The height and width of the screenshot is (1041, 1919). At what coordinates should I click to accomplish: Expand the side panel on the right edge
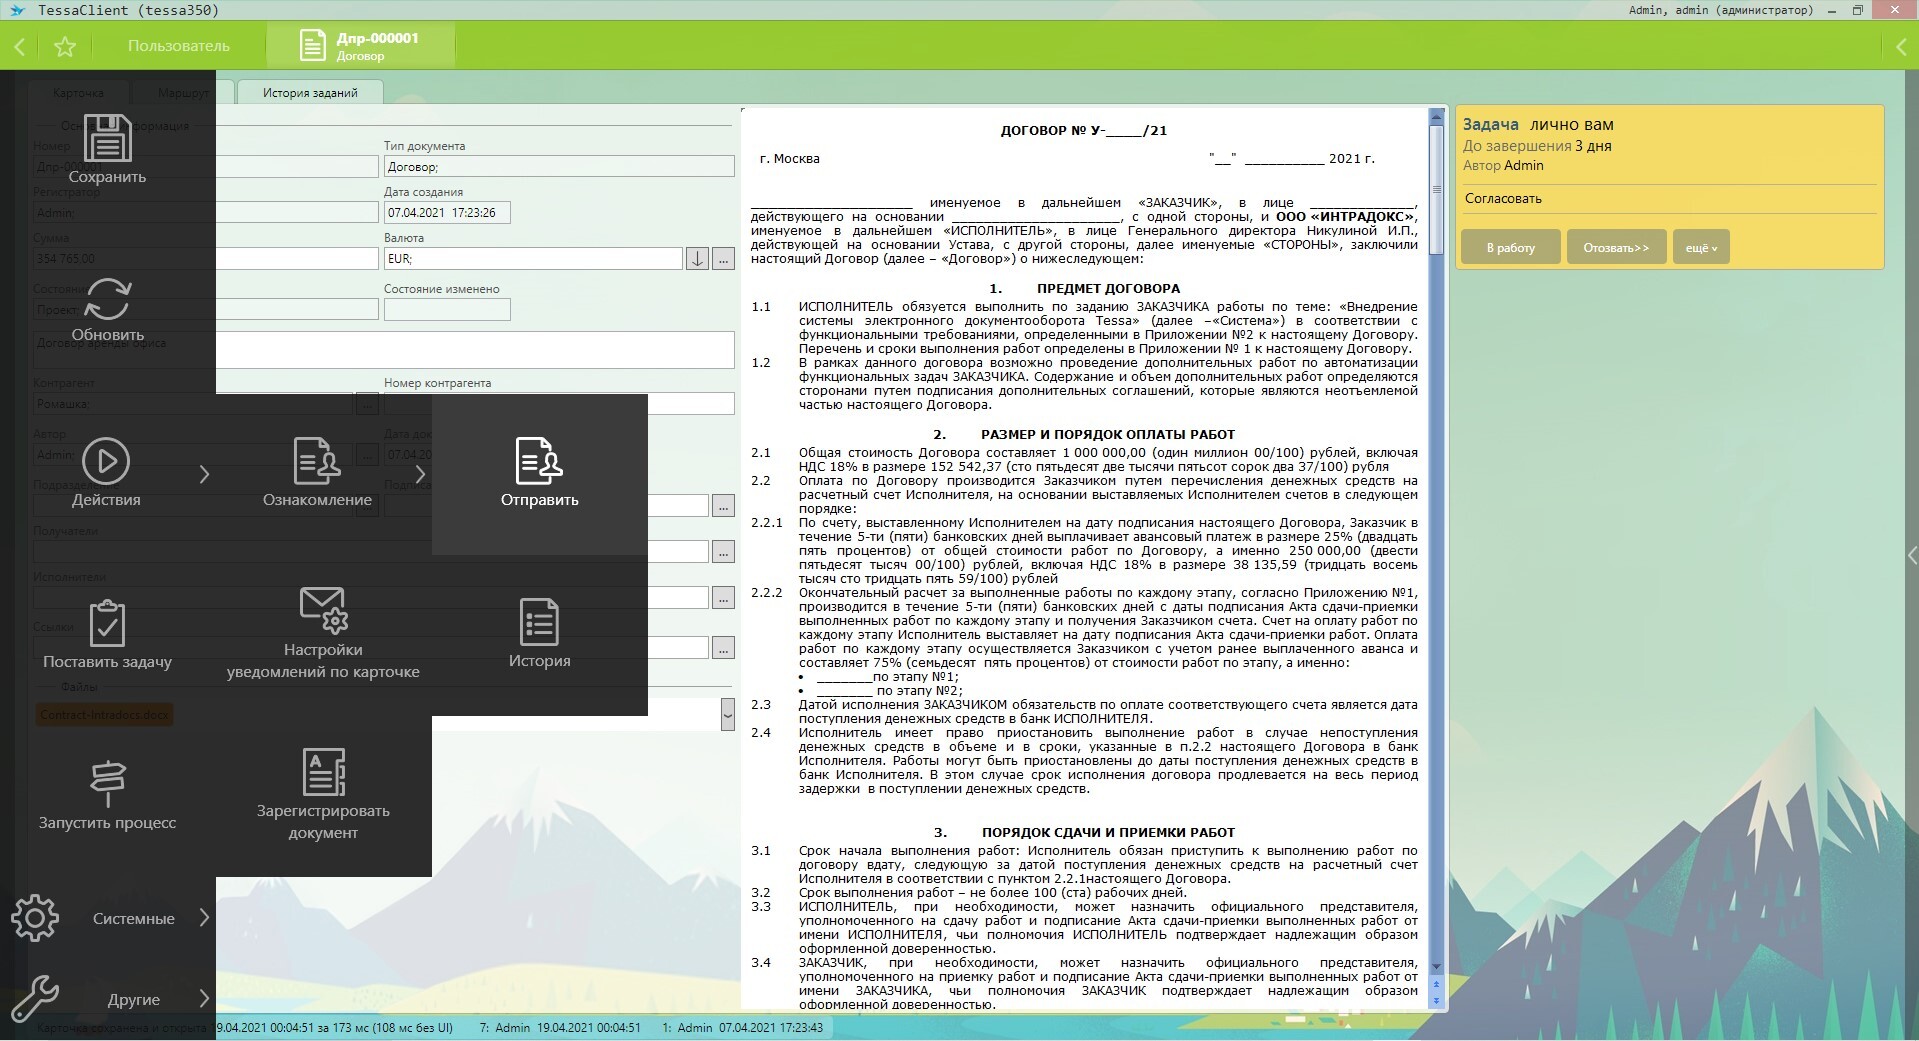click(x=1912, y=555)
